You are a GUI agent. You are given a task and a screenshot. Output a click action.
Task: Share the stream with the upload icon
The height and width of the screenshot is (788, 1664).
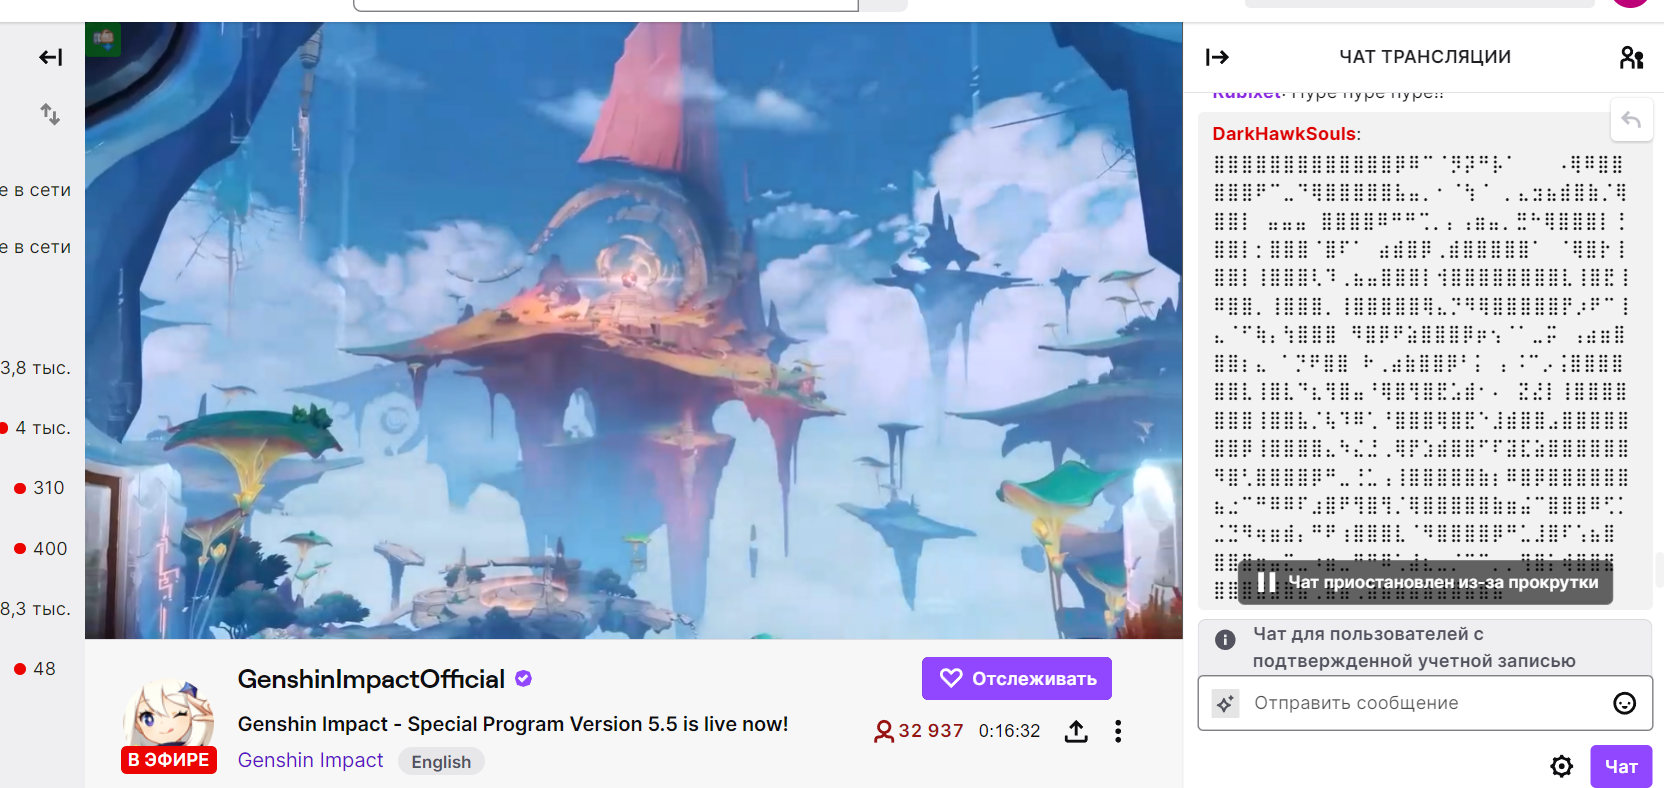[x=1076, y=731]
